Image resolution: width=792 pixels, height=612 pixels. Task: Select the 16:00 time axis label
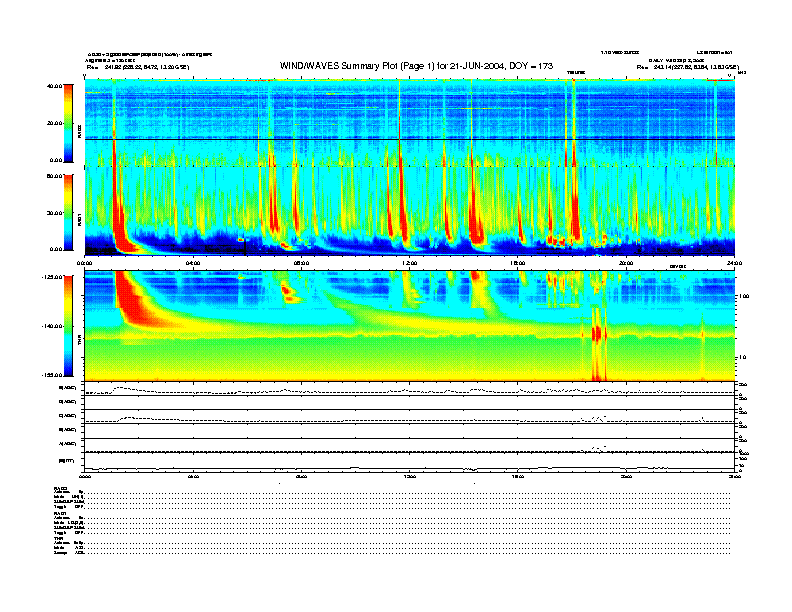coord(518,264)
